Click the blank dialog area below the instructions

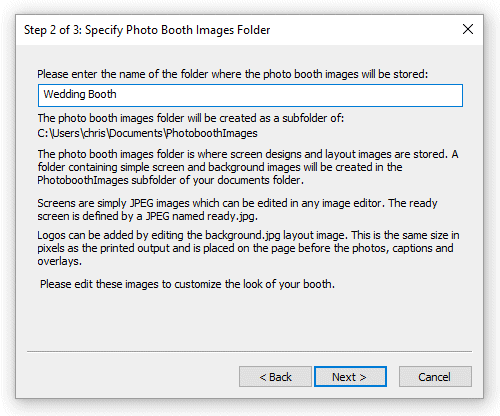[249, 320]
